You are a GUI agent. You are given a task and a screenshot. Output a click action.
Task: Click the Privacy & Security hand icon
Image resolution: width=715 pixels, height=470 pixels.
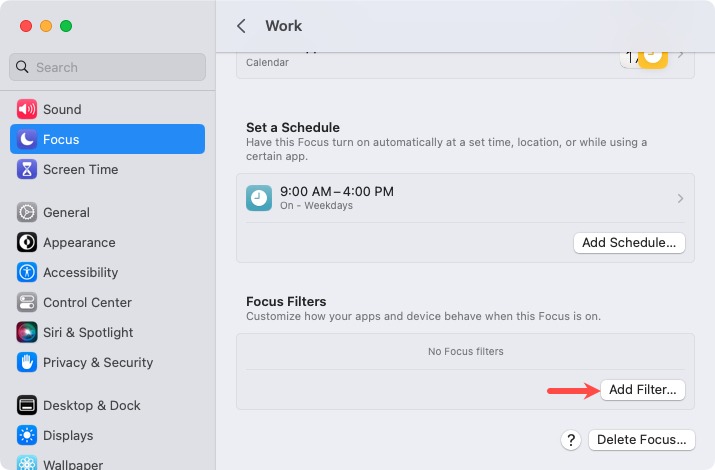click(27, 362)
